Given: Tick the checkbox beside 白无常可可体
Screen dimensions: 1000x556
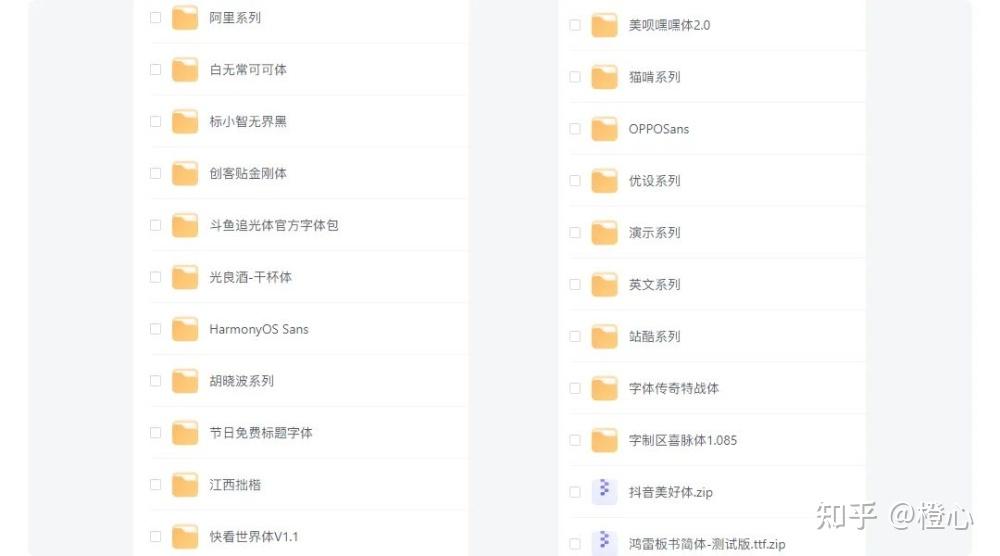Looking at the screenshot, I should tap(155, 70).
